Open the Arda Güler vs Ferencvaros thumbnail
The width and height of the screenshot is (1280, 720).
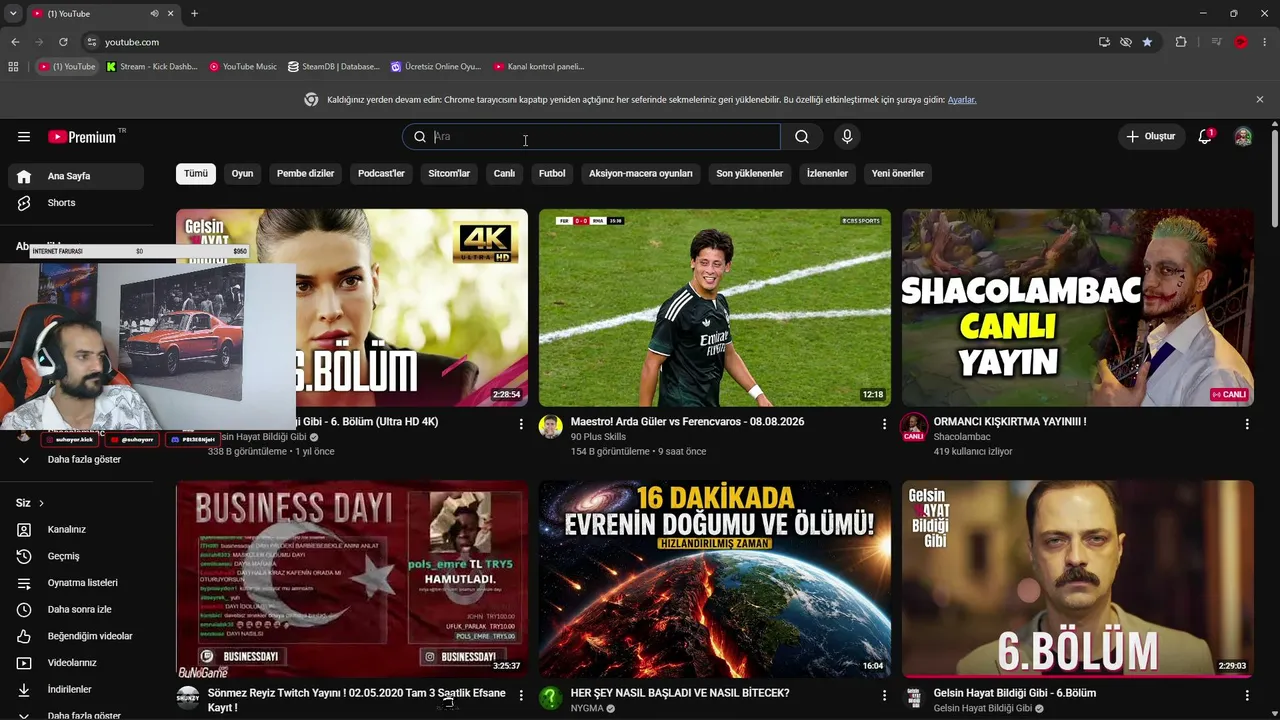(715, 308)
